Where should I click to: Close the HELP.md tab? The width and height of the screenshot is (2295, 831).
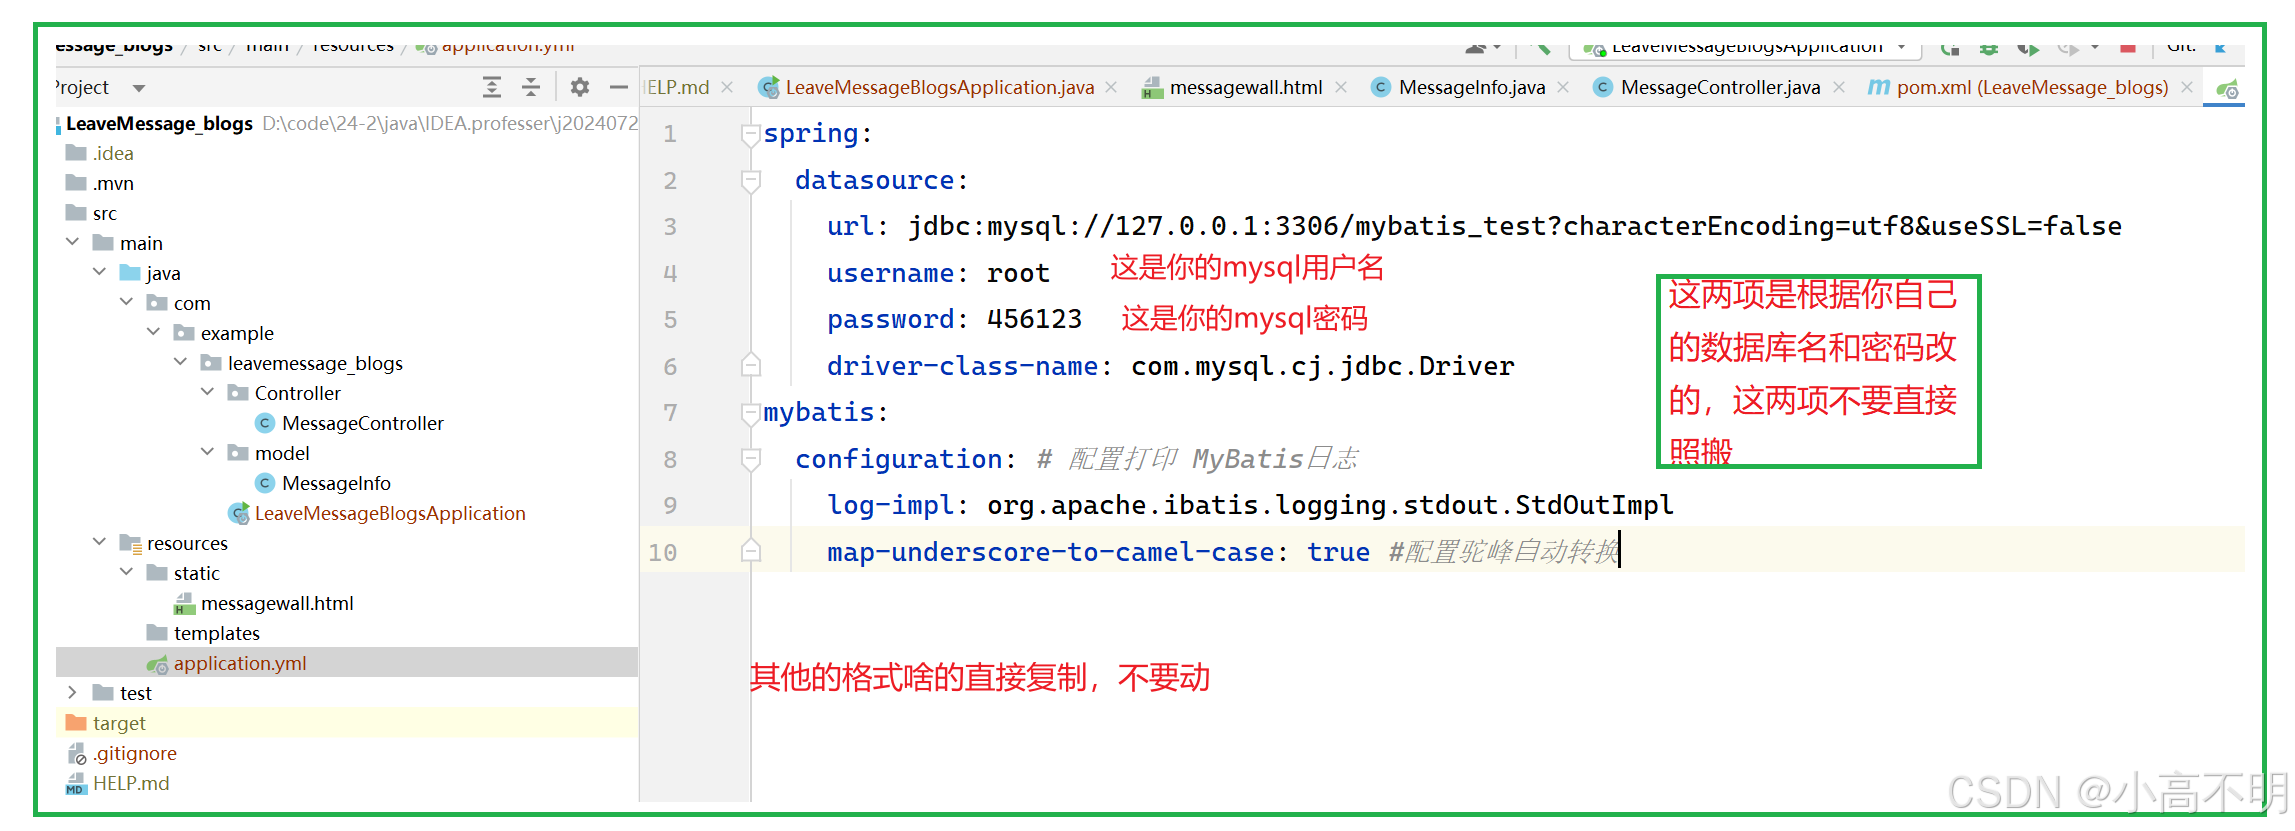(727, 87)
